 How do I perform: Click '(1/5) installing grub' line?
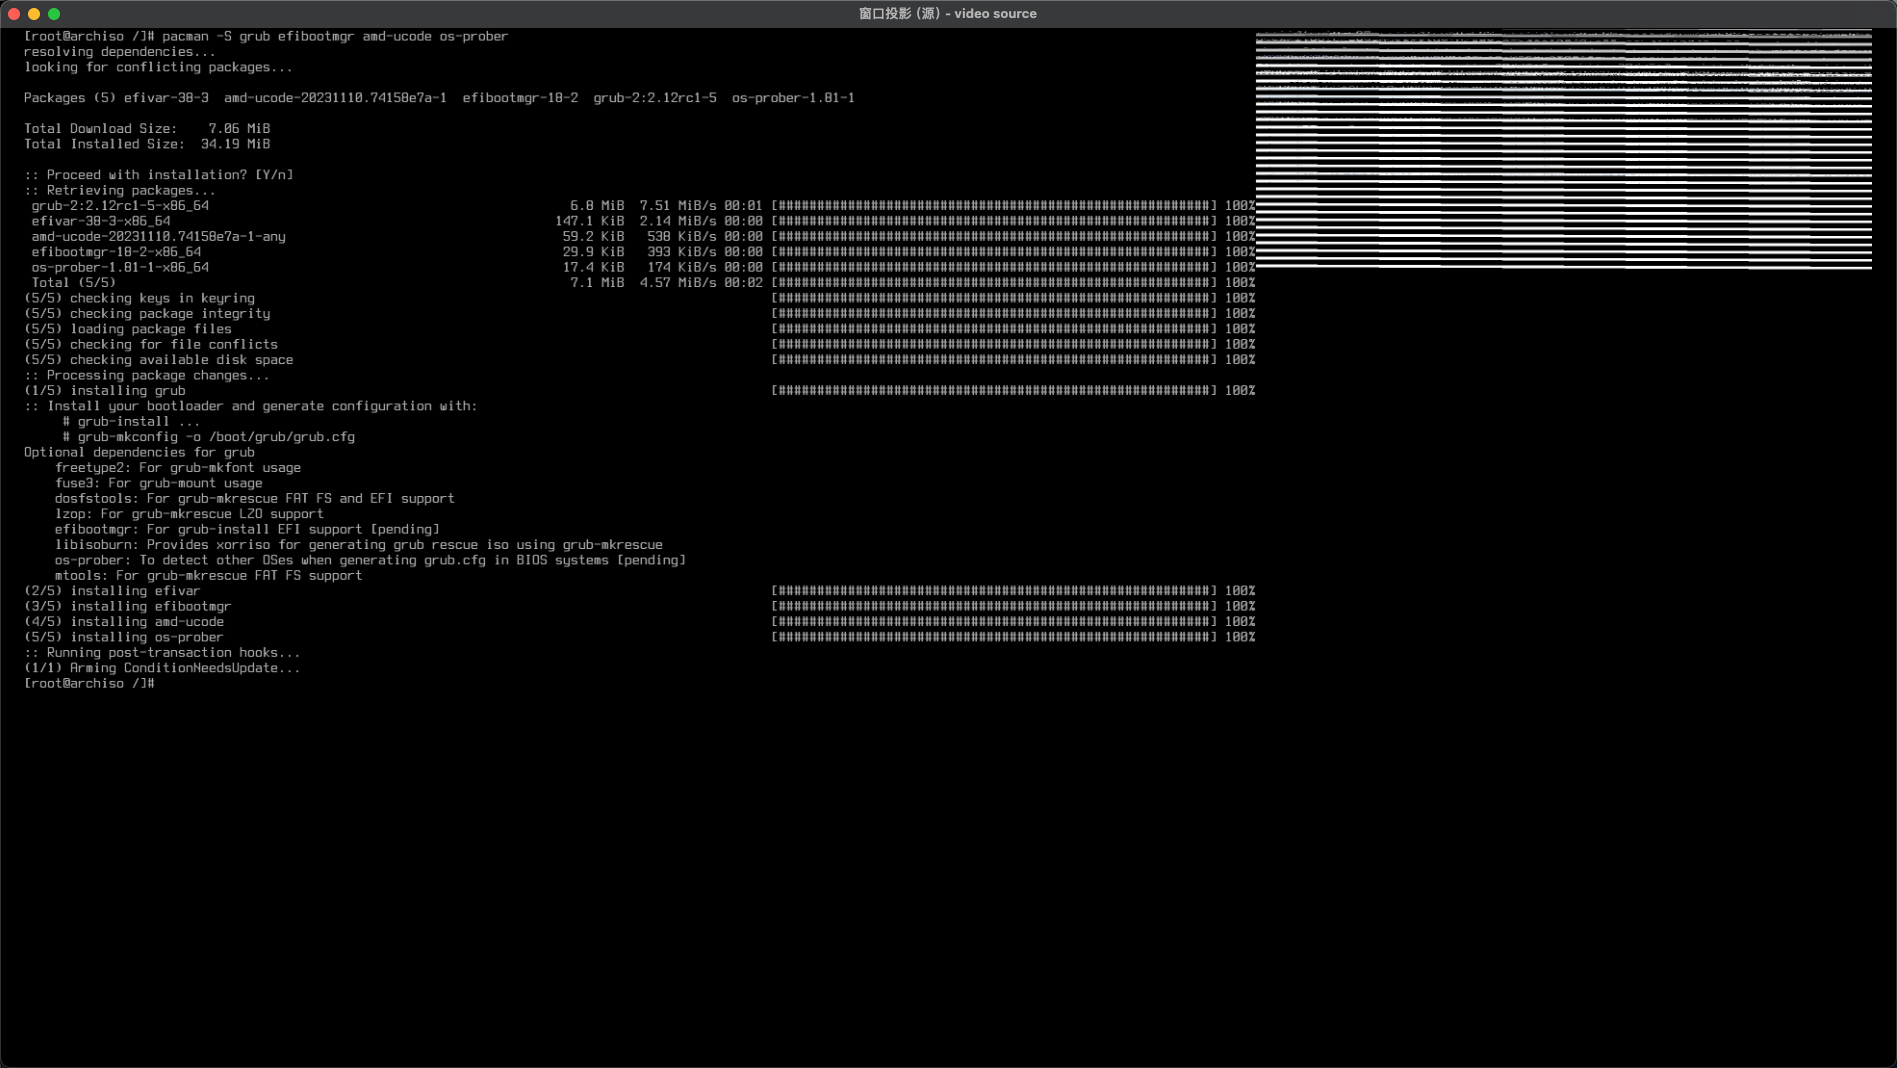tap(105, 391)
